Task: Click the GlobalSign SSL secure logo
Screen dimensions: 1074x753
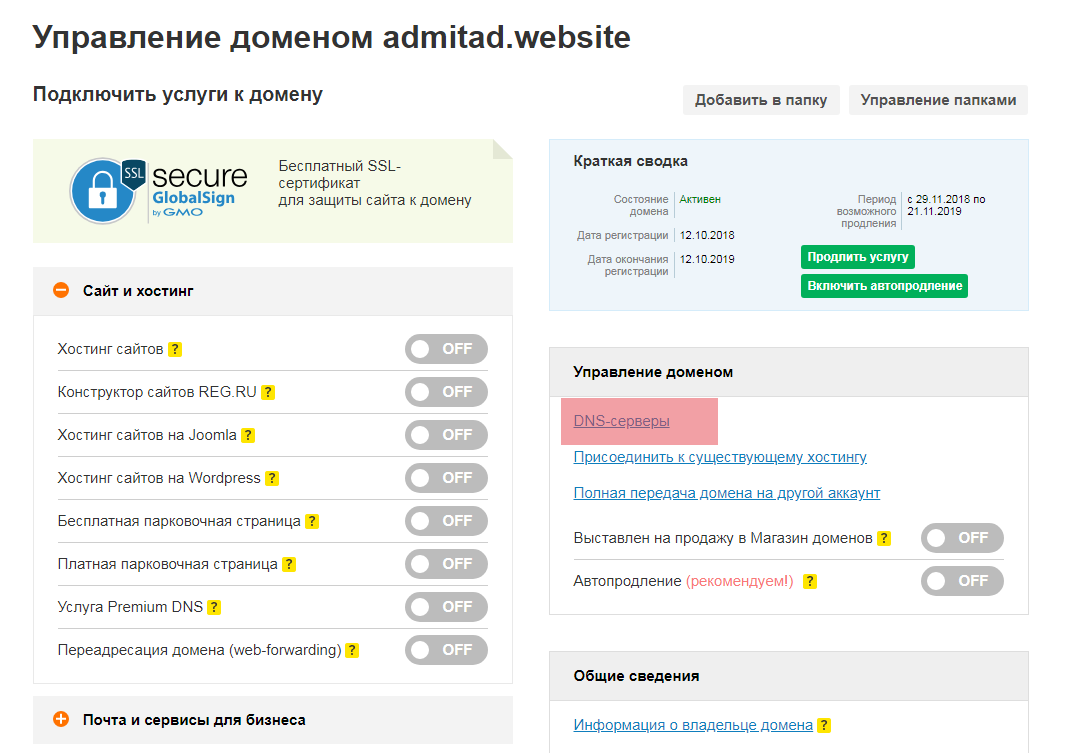Action: click(159, 190)
